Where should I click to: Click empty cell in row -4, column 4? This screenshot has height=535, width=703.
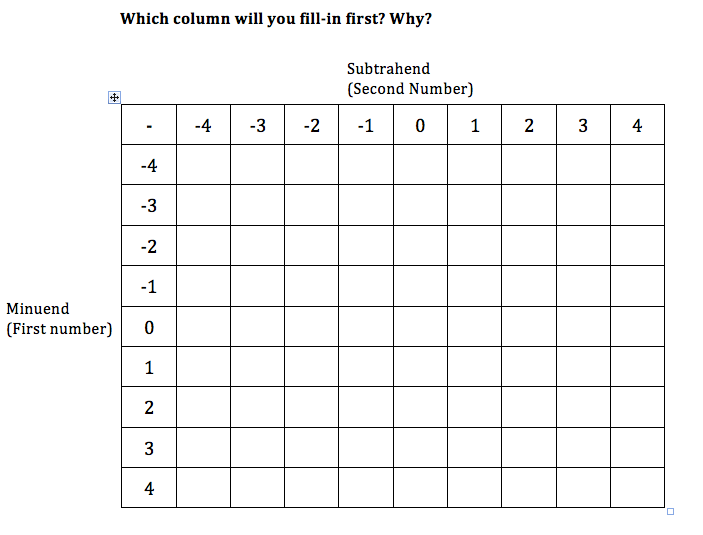637,165
